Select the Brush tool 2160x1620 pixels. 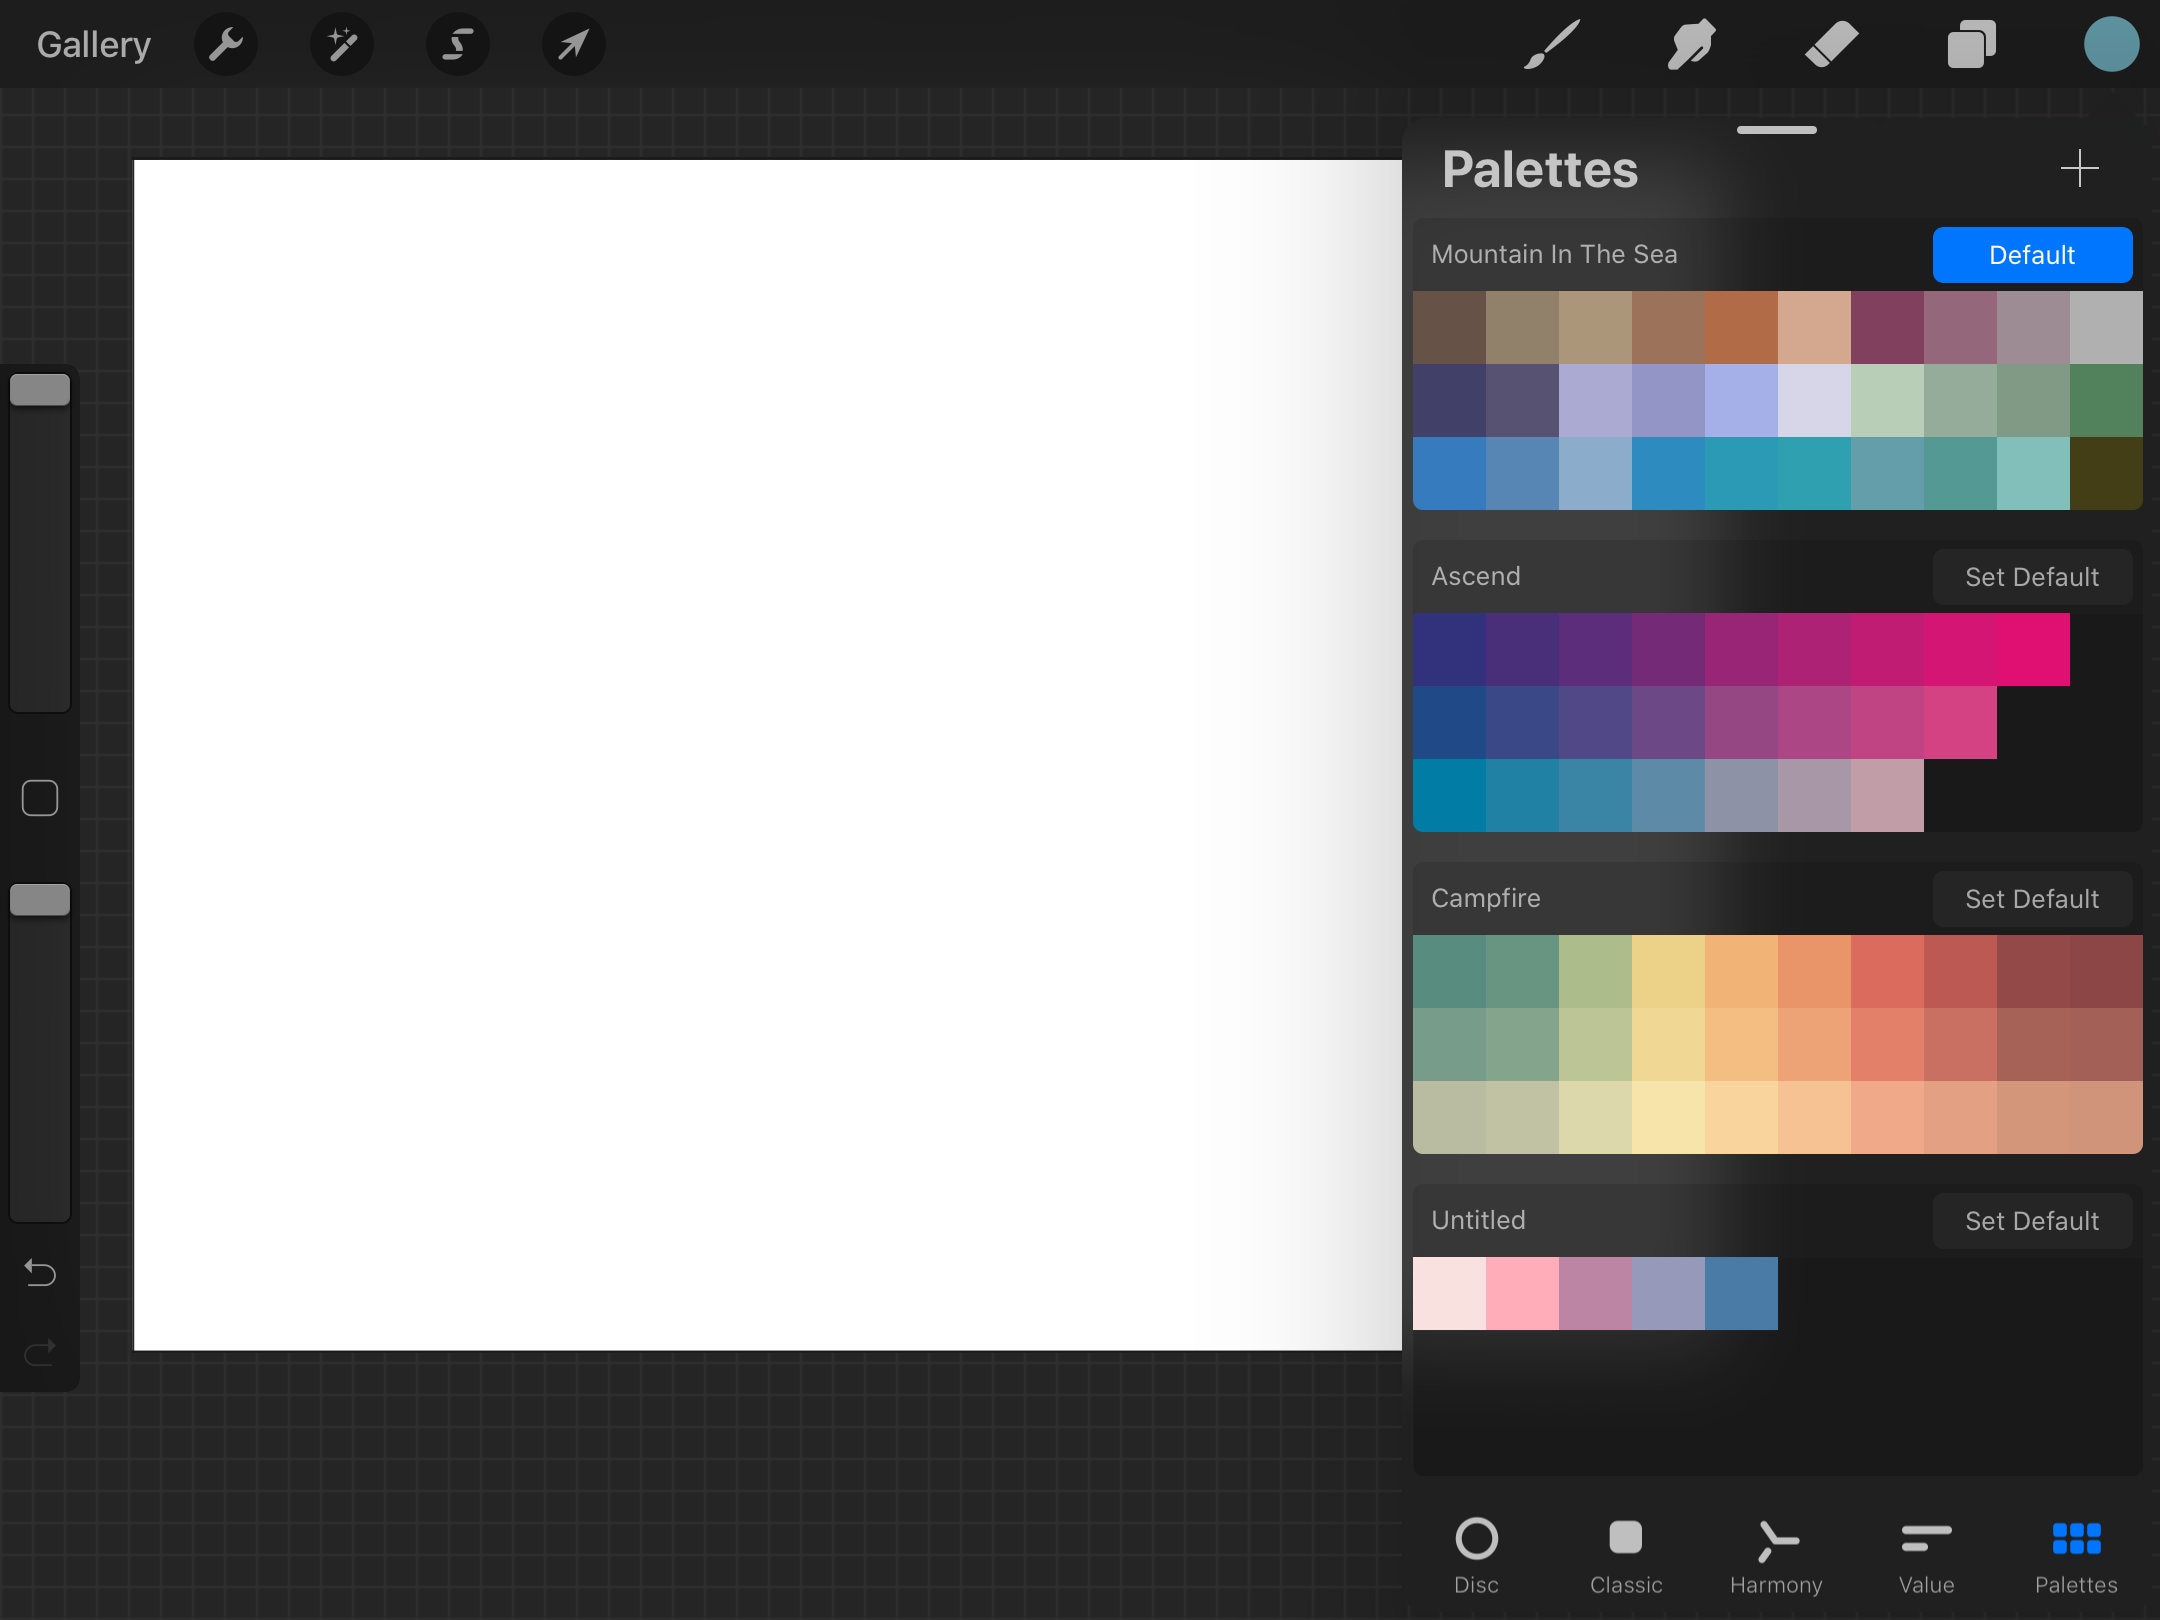(x=1549, y=43)
